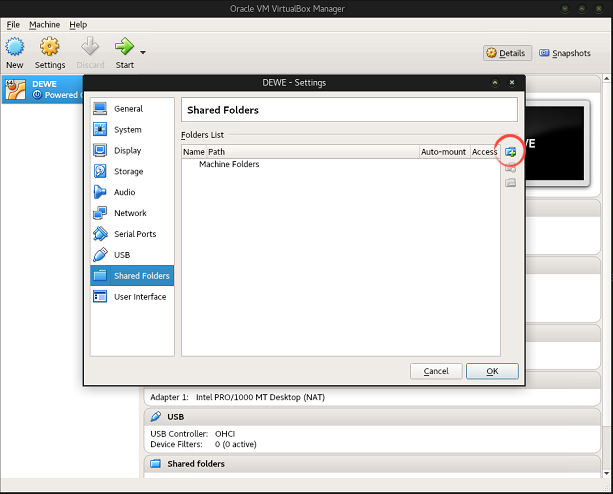Click the USB section header in details
The height and width of the screenshot is (494, 613).
click(372, 417)
